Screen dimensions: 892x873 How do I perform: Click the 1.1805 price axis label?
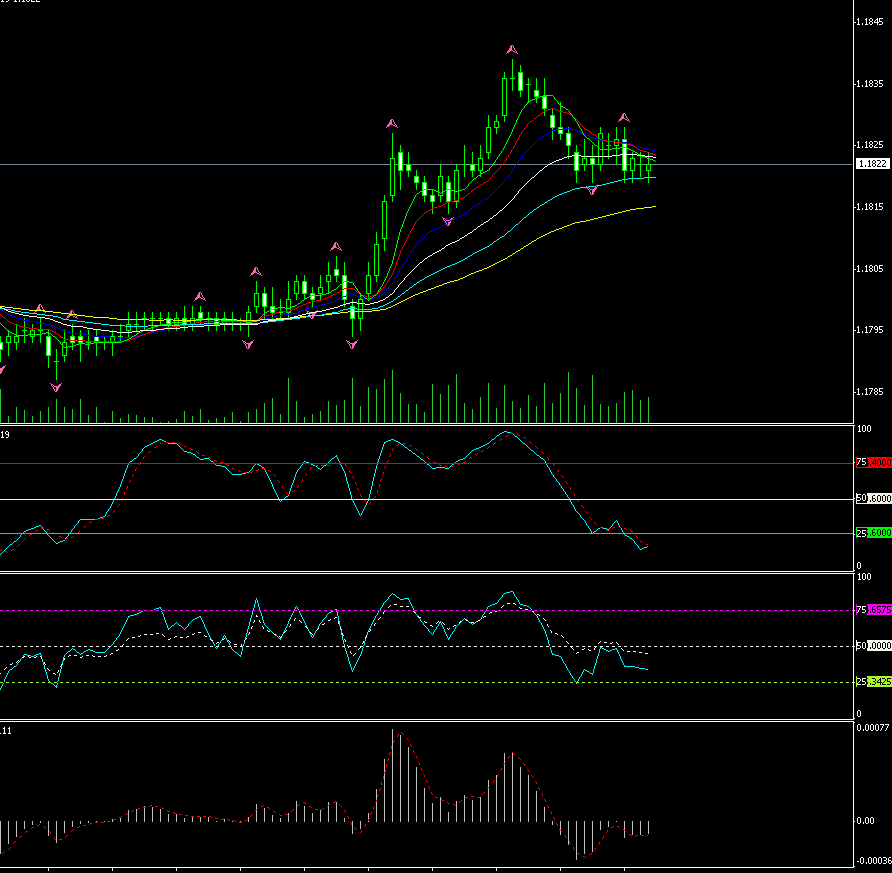point(871,268)
